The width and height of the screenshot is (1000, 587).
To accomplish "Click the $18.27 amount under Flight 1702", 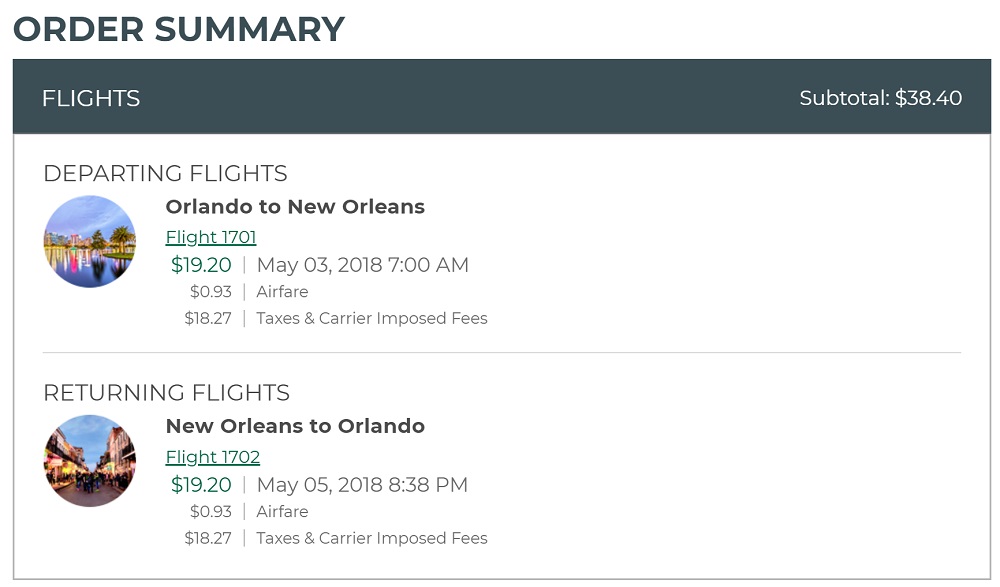I will [x=207, y=538].
